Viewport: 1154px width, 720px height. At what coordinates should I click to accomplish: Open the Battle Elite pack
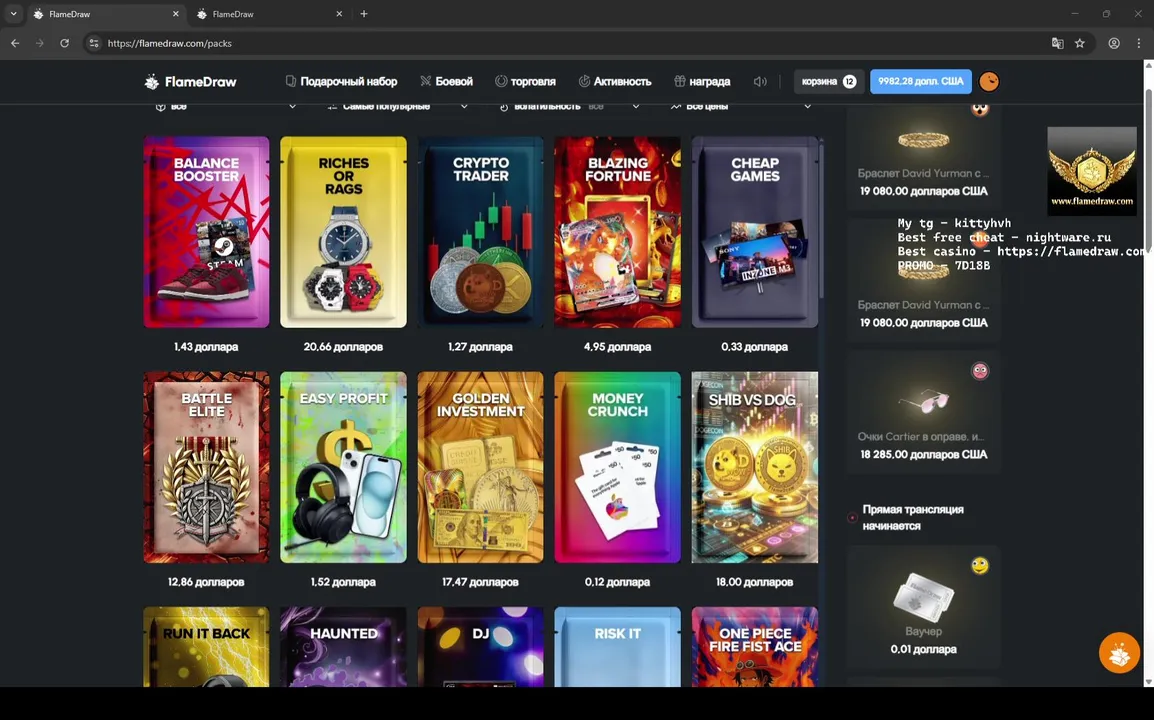click(x=206, y=467)
